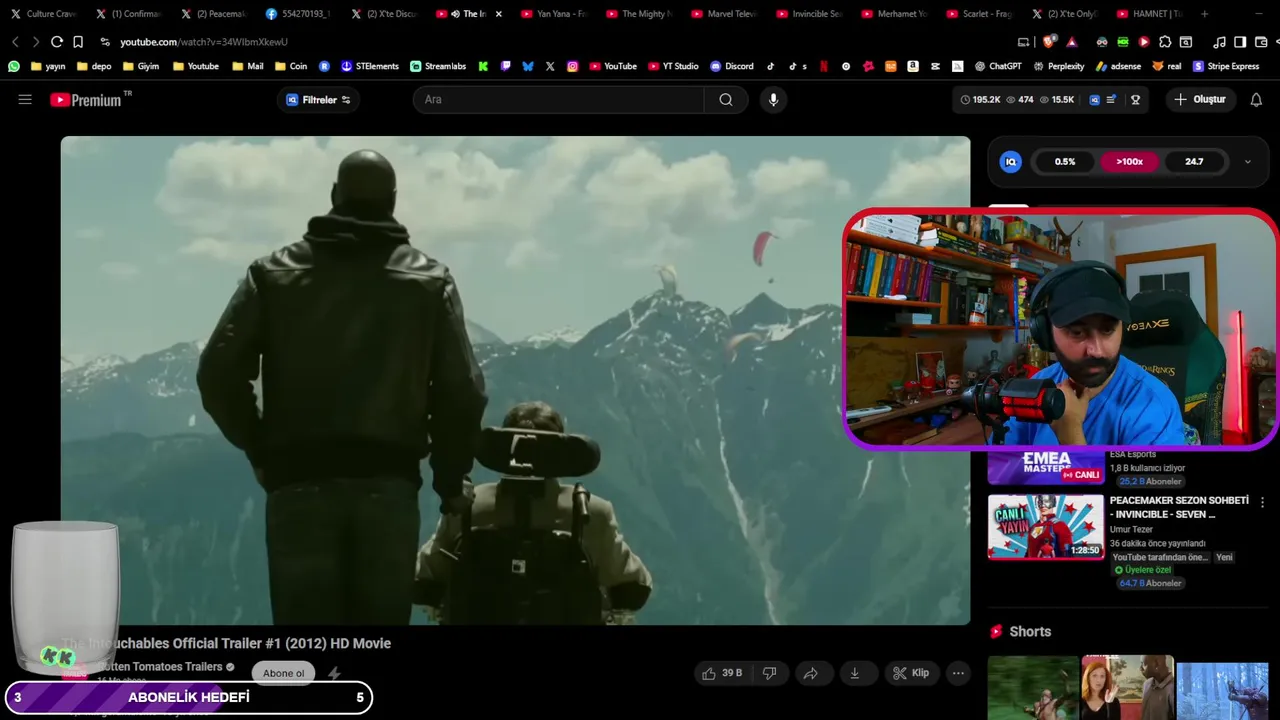Open the Filtreler filter control
Image resolution: width=1280 pixels, height=720 pixels.
click(318, 100)
